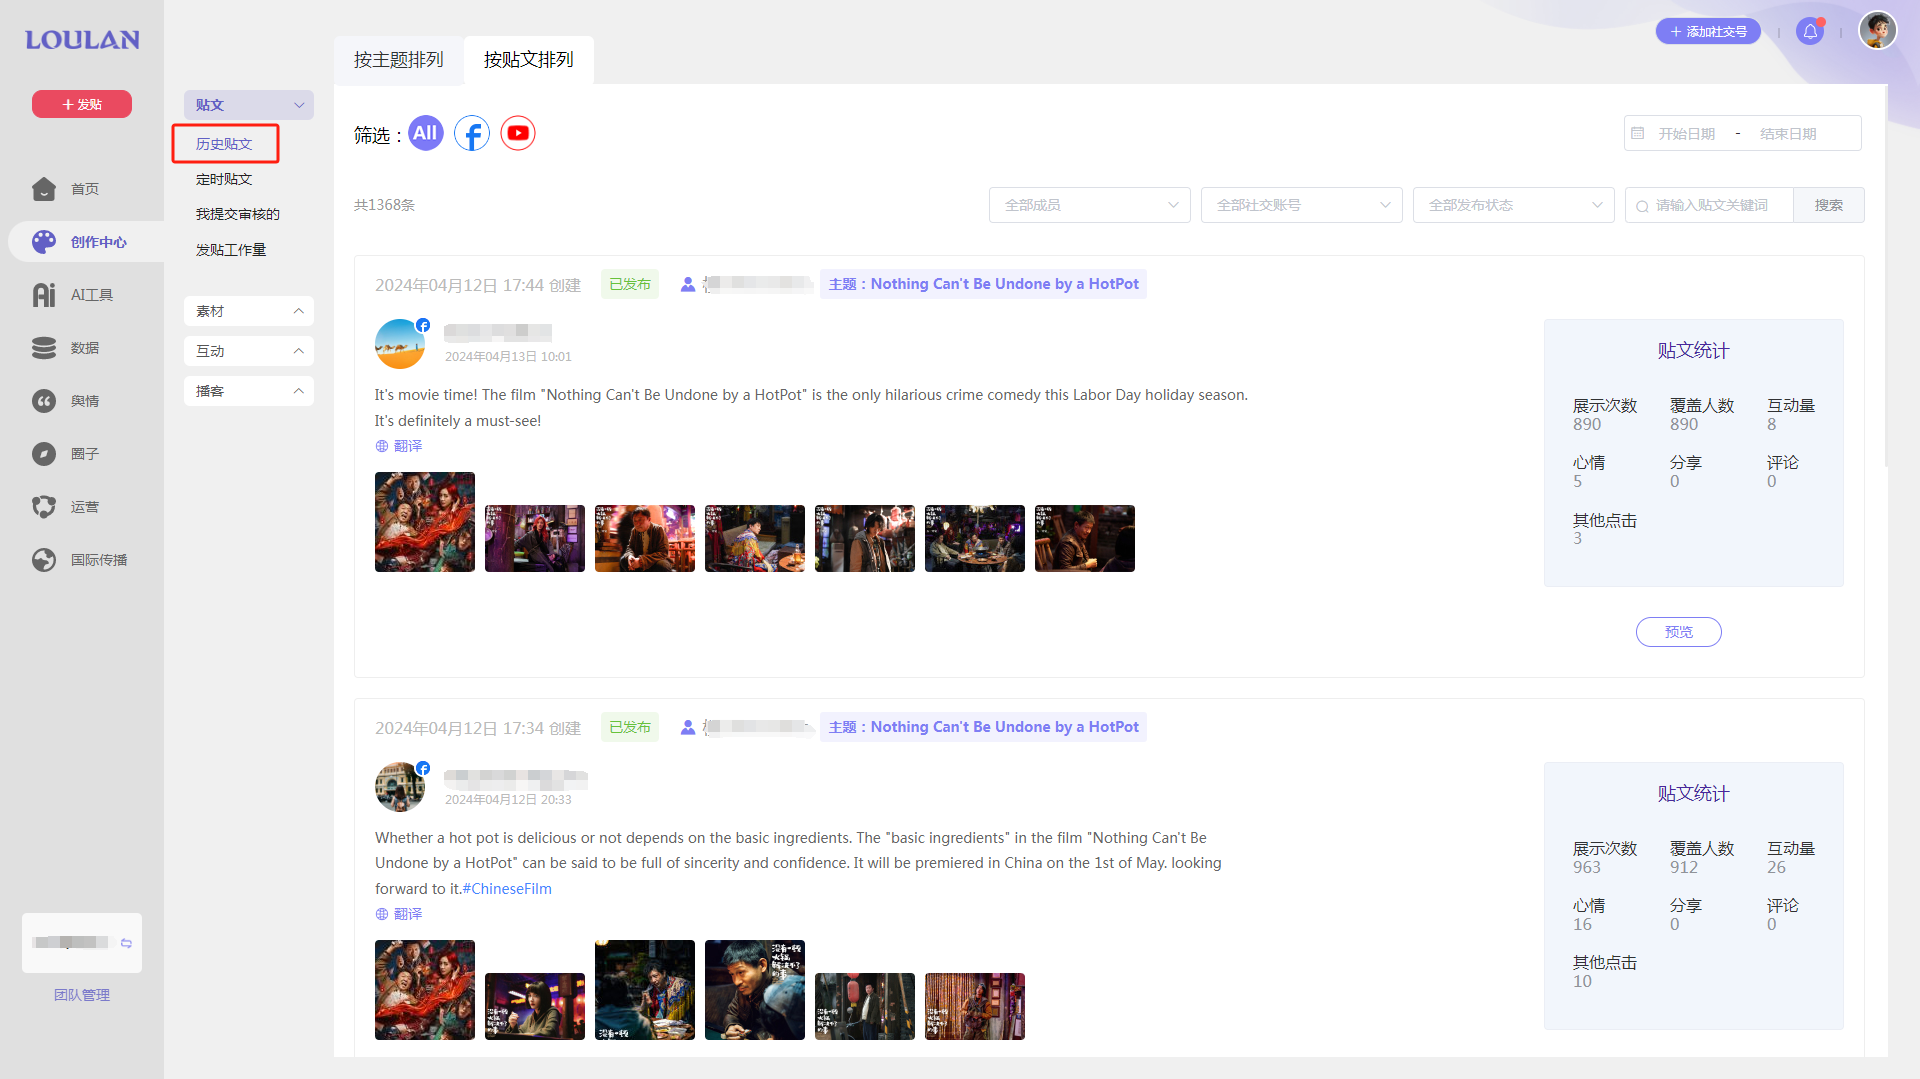Filter posts by YouTube

click(518, 133)
